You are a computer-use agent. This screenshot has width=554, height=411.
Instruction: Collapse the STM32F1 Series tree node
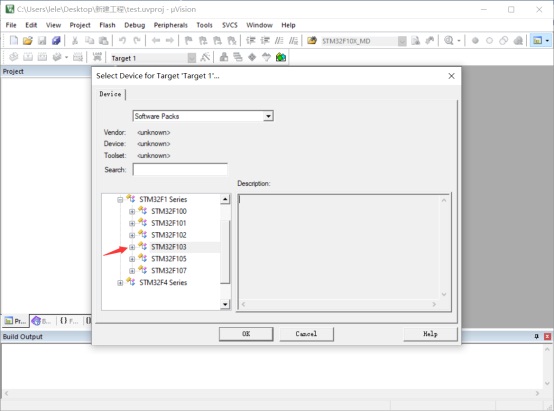(120, 200)
